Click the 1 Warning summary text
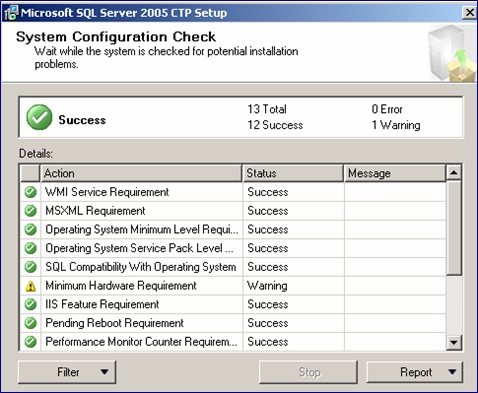 click(396, 125)
